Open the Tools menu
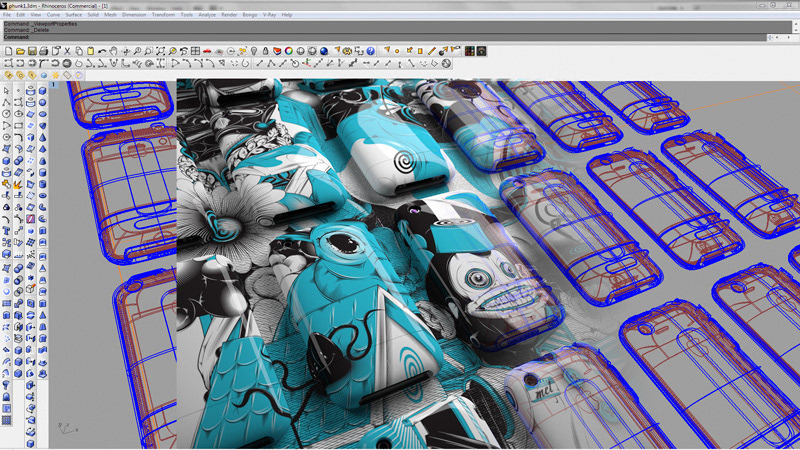This screenshot has height=450, width=800. 187,15
